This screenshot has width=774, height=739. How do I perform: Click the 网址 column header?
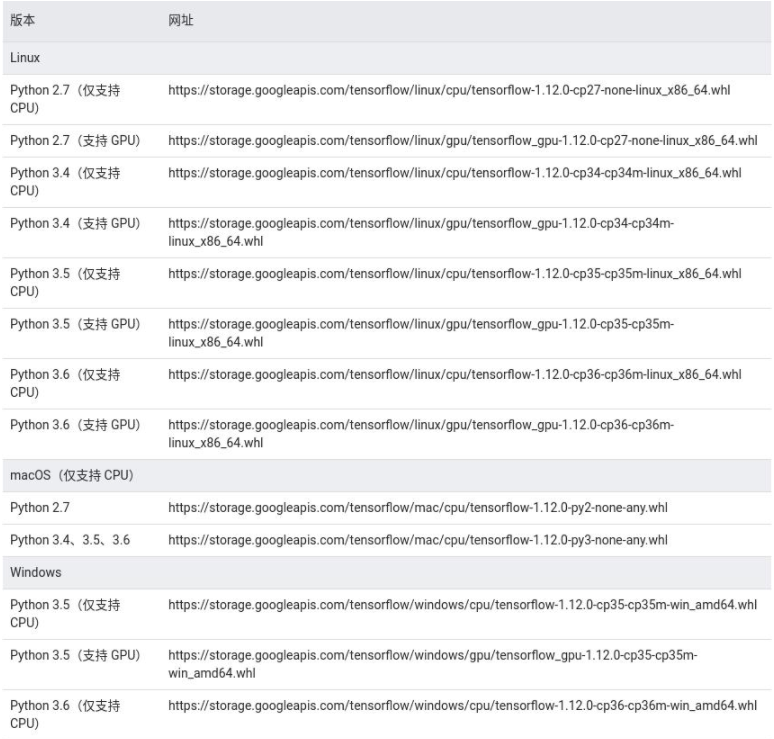tap(181, 20)
